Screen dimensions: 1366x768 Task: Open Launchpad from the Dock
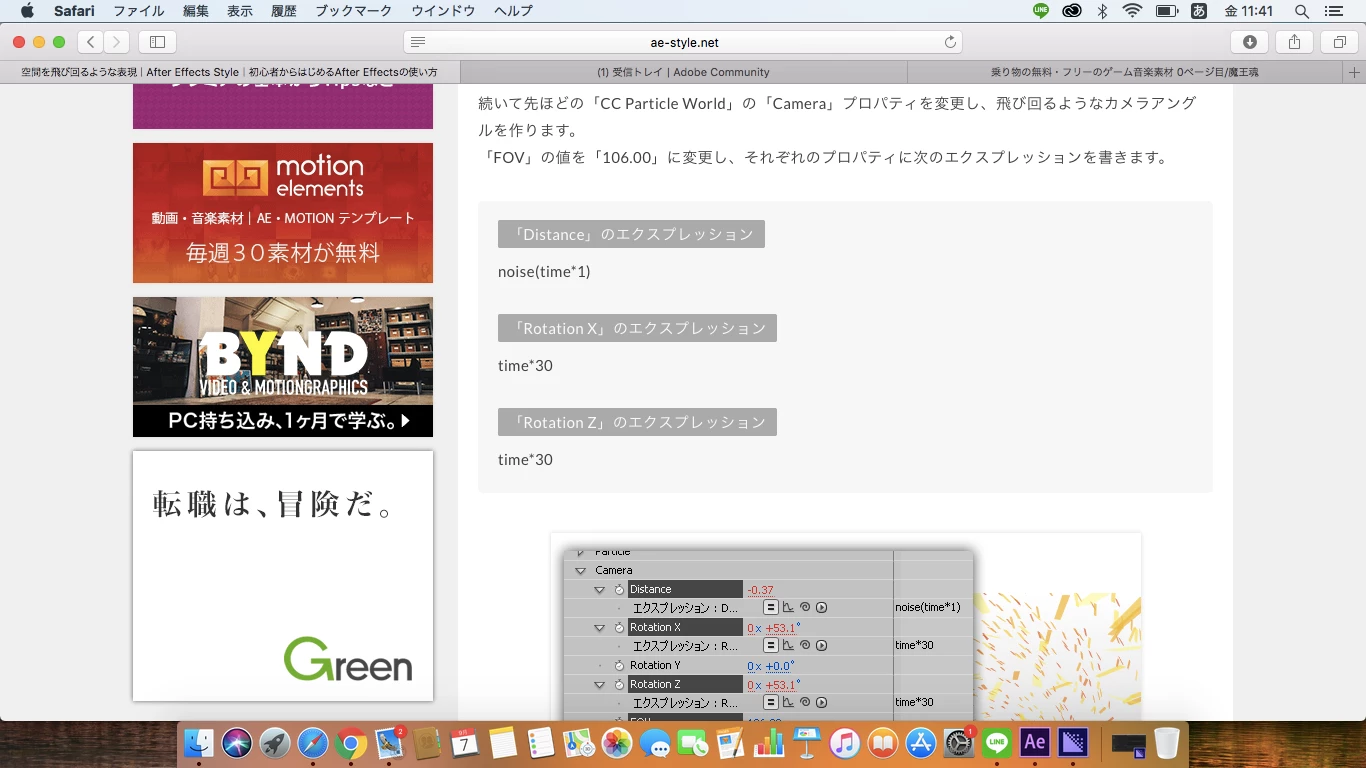tap(275, 743)
